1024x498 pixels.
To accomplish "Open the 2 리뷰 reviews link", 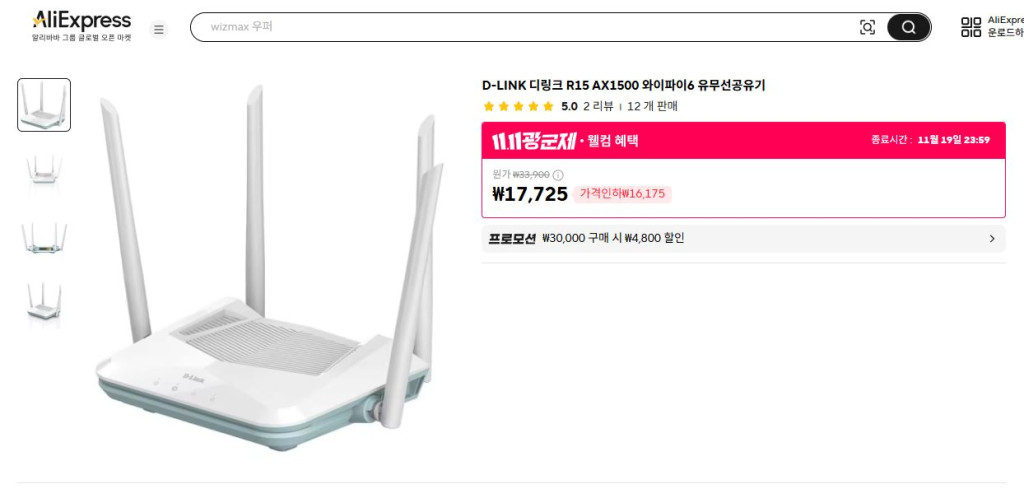I will 598,106.
